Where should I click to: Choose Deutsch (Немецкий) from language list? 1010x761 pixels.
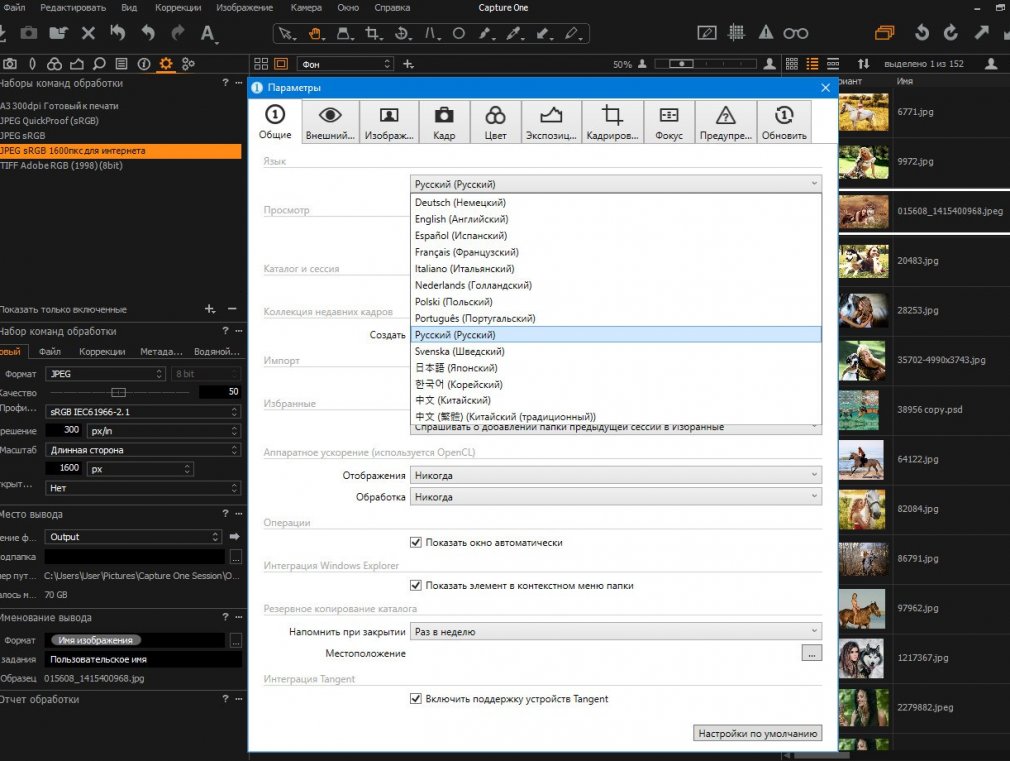coord(616,202)
